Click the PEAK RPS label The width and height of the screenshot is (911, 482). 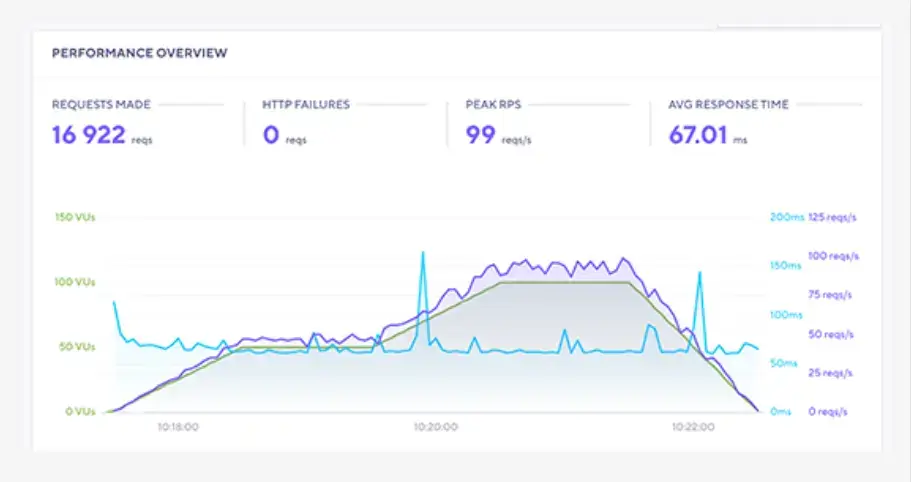(x=493, y=105)
